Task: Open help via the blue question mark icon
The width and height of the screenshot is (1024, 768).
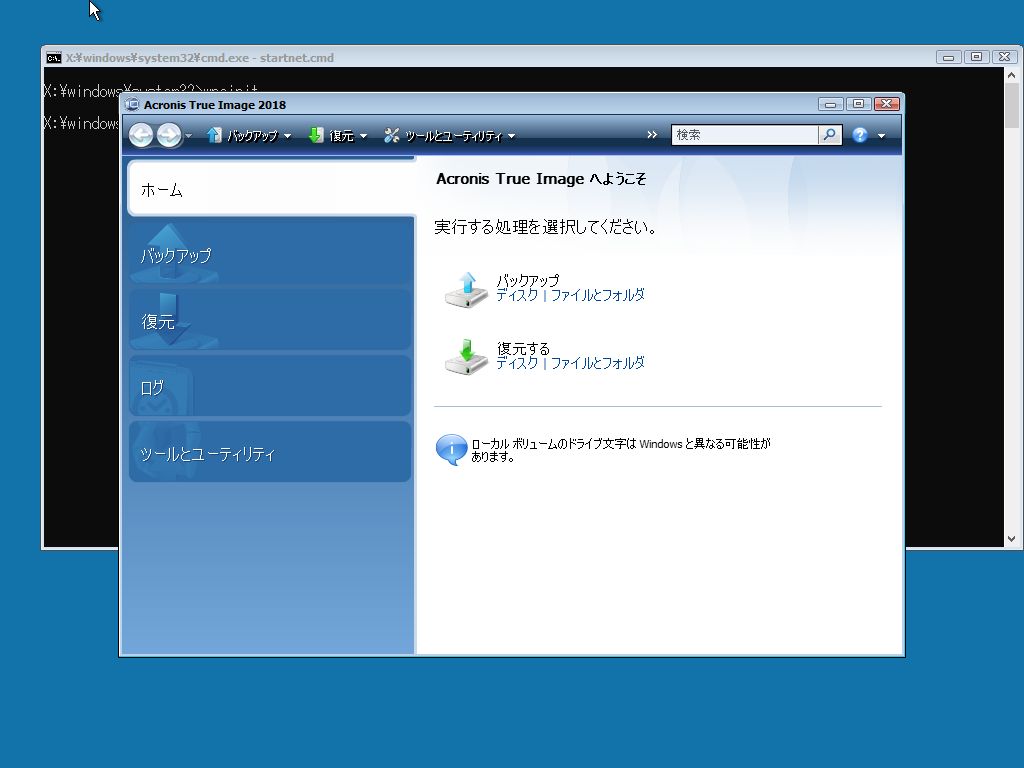Action: (859, 135)
